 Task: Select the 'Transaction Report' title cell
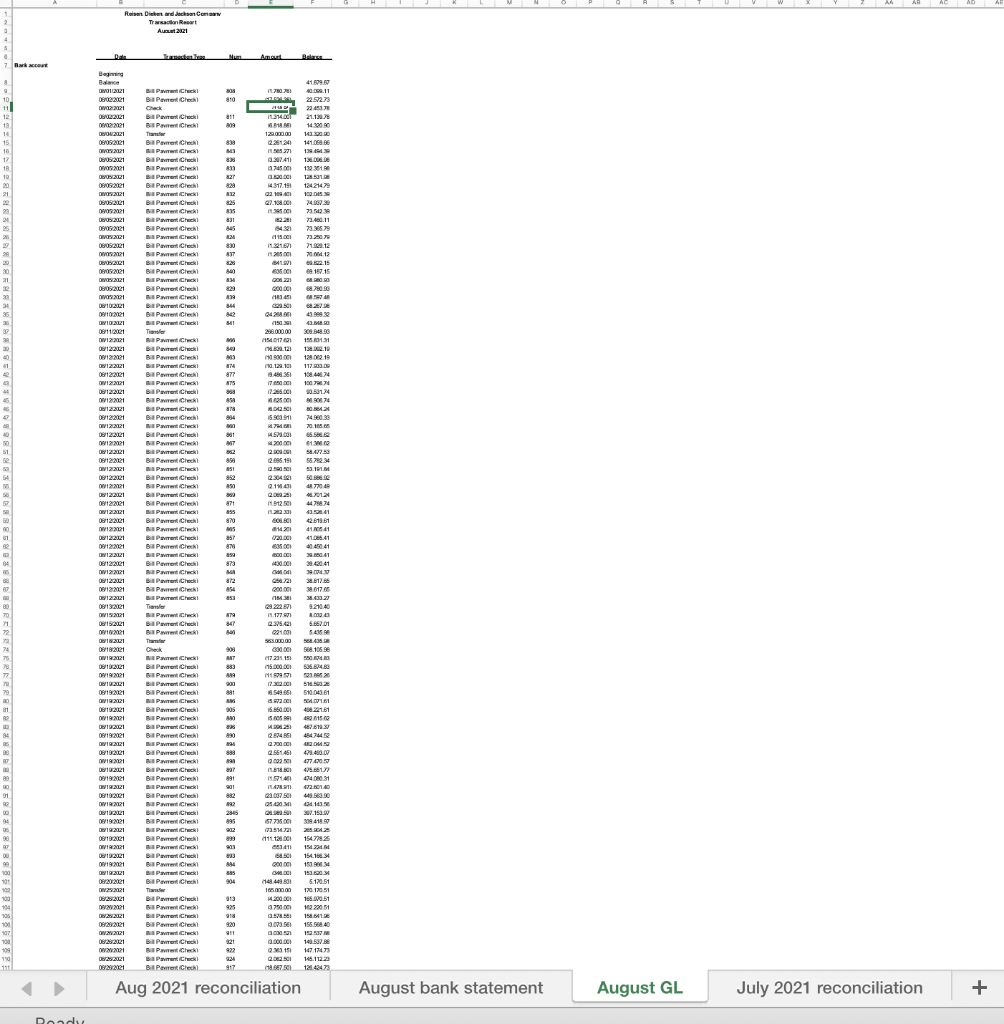[x=172, y=22]
